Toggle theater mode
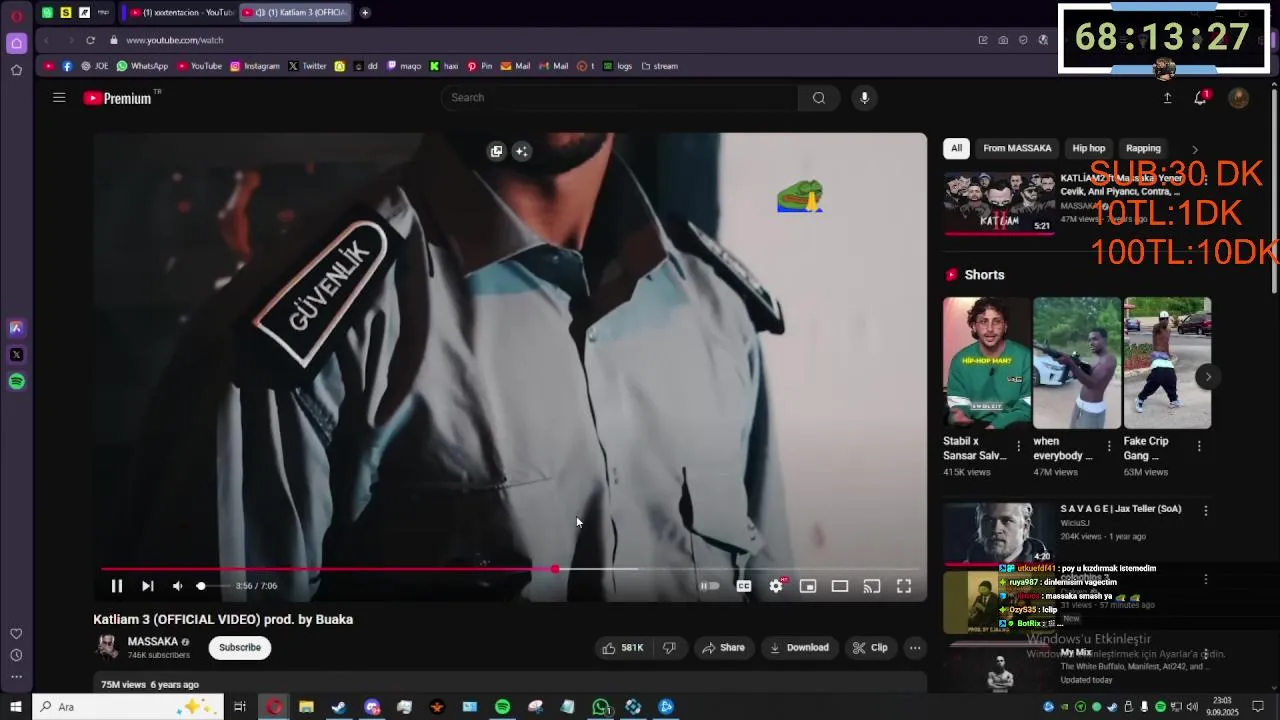The height and width of the screenshot is (720, 1280). click(840, 586)
